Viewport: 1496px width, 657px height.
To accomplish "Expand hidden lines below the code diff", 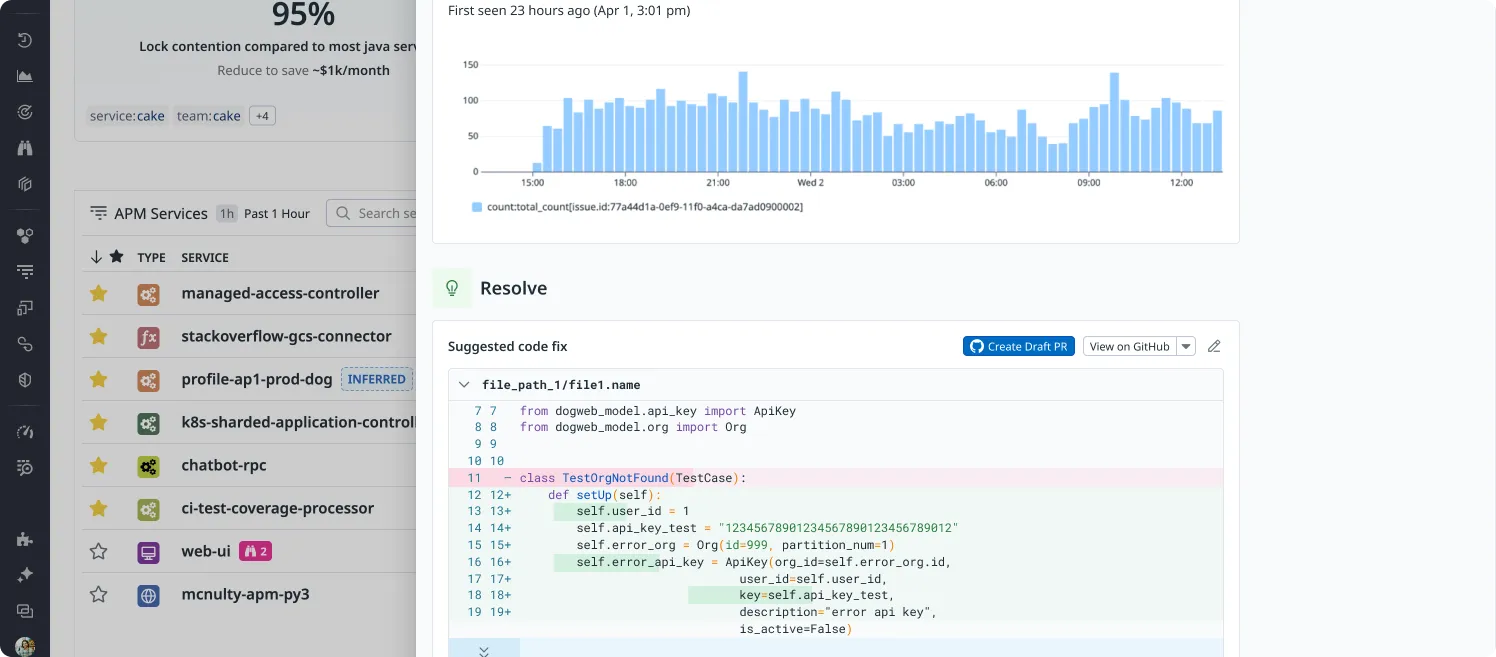I will pos(484,650).
